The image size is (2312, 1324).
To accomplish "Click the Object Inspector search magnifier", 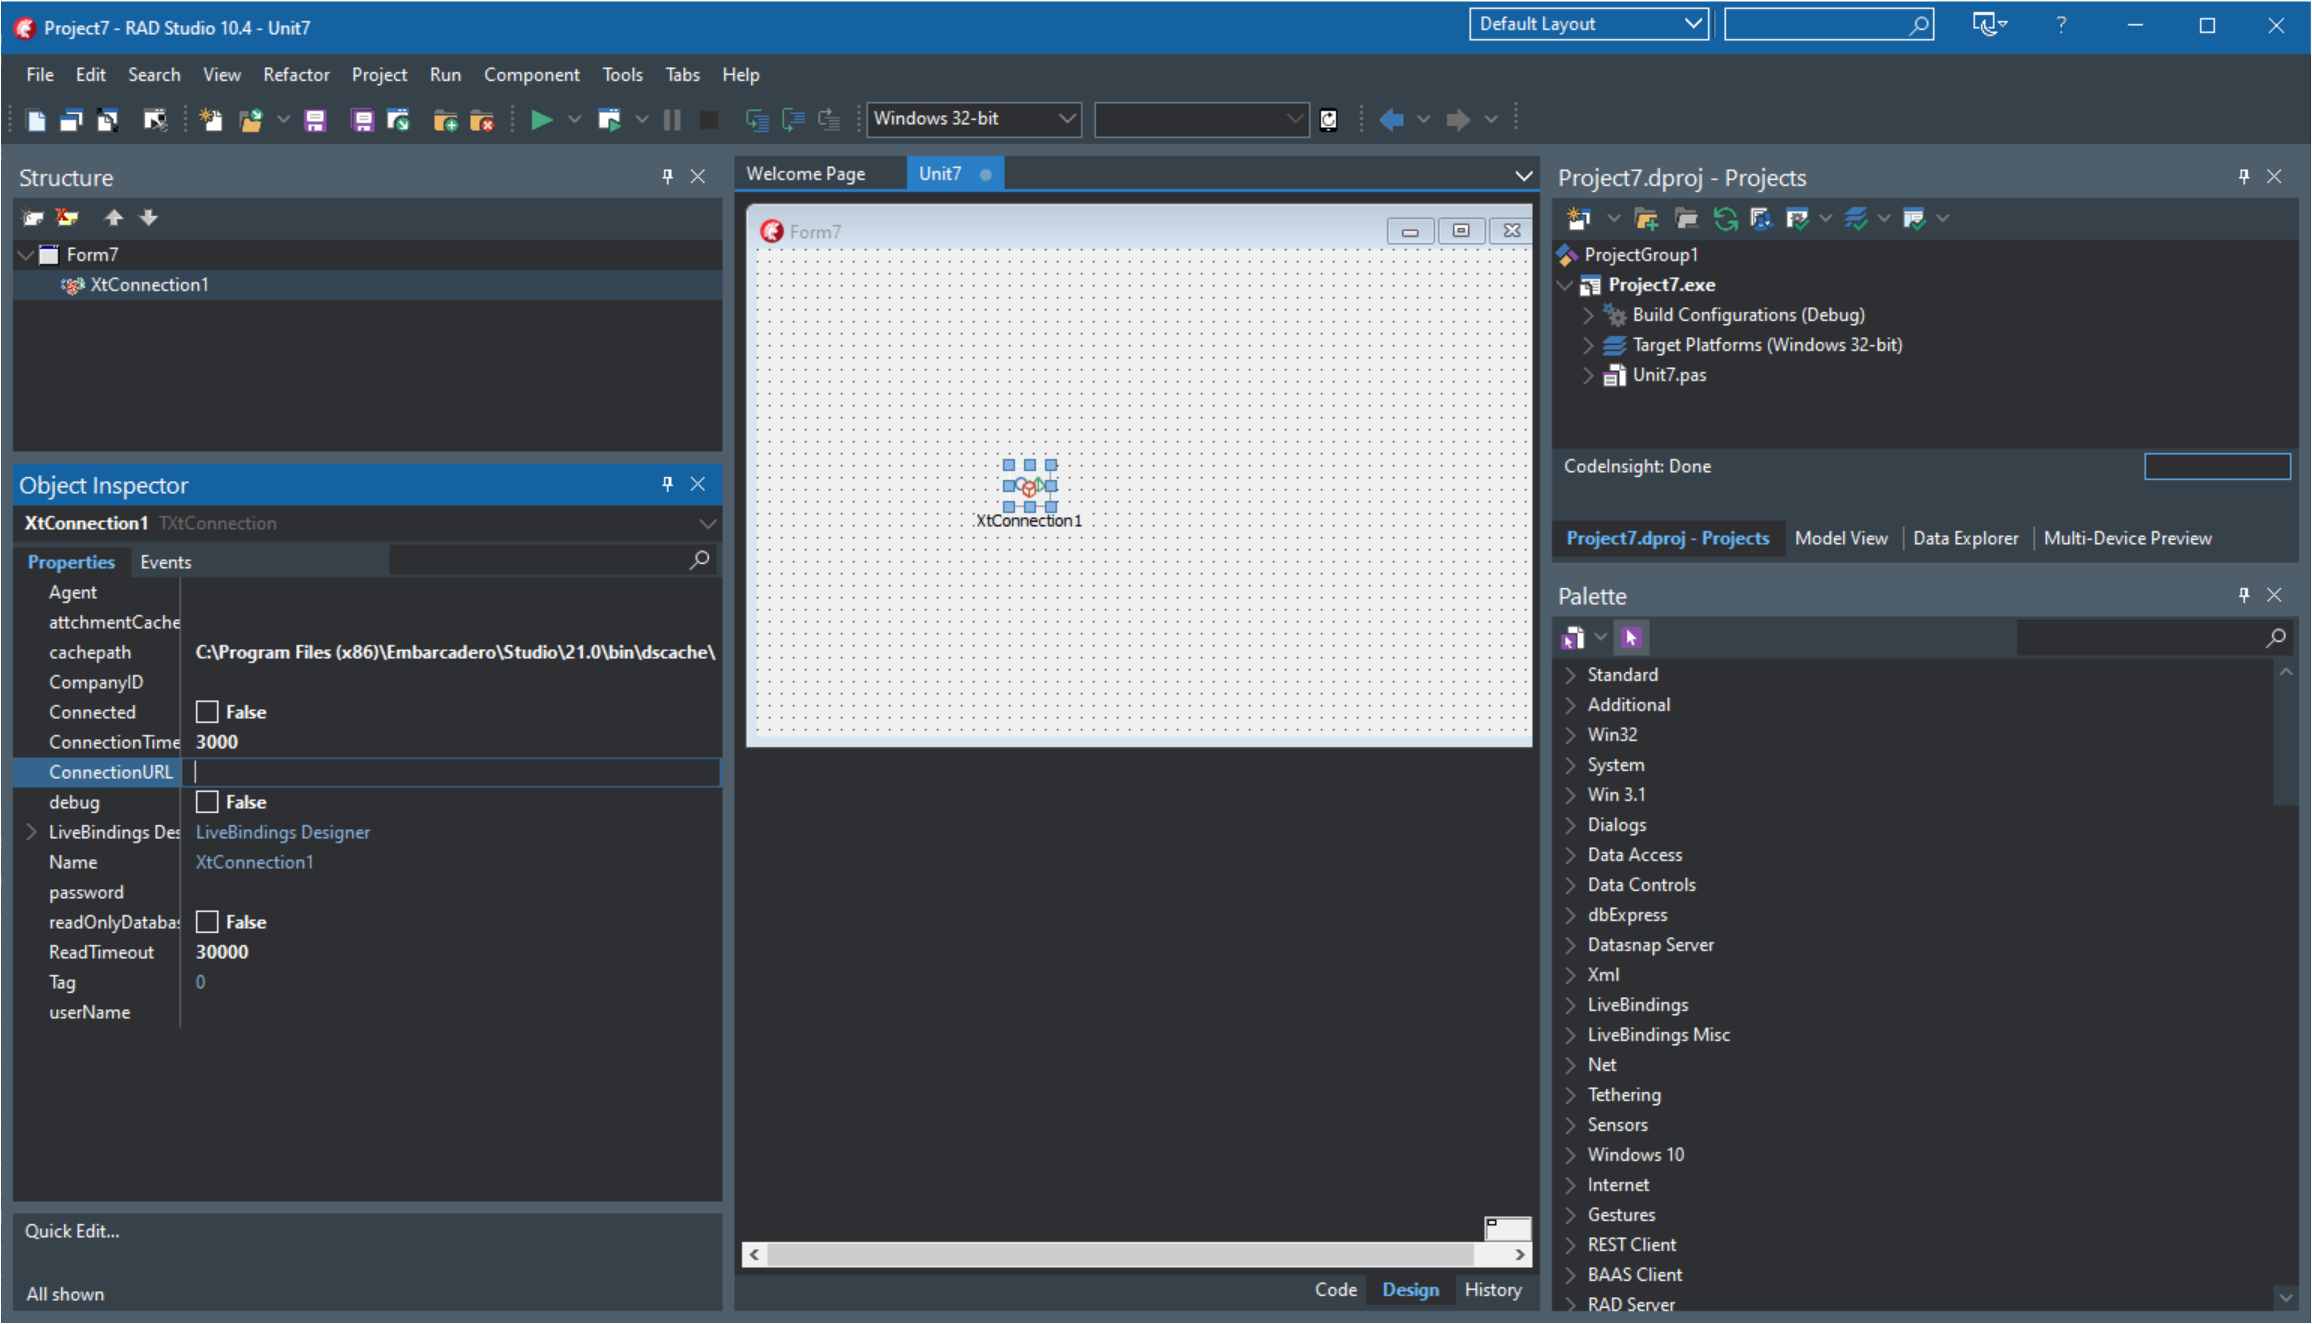I will click(699, 560).
